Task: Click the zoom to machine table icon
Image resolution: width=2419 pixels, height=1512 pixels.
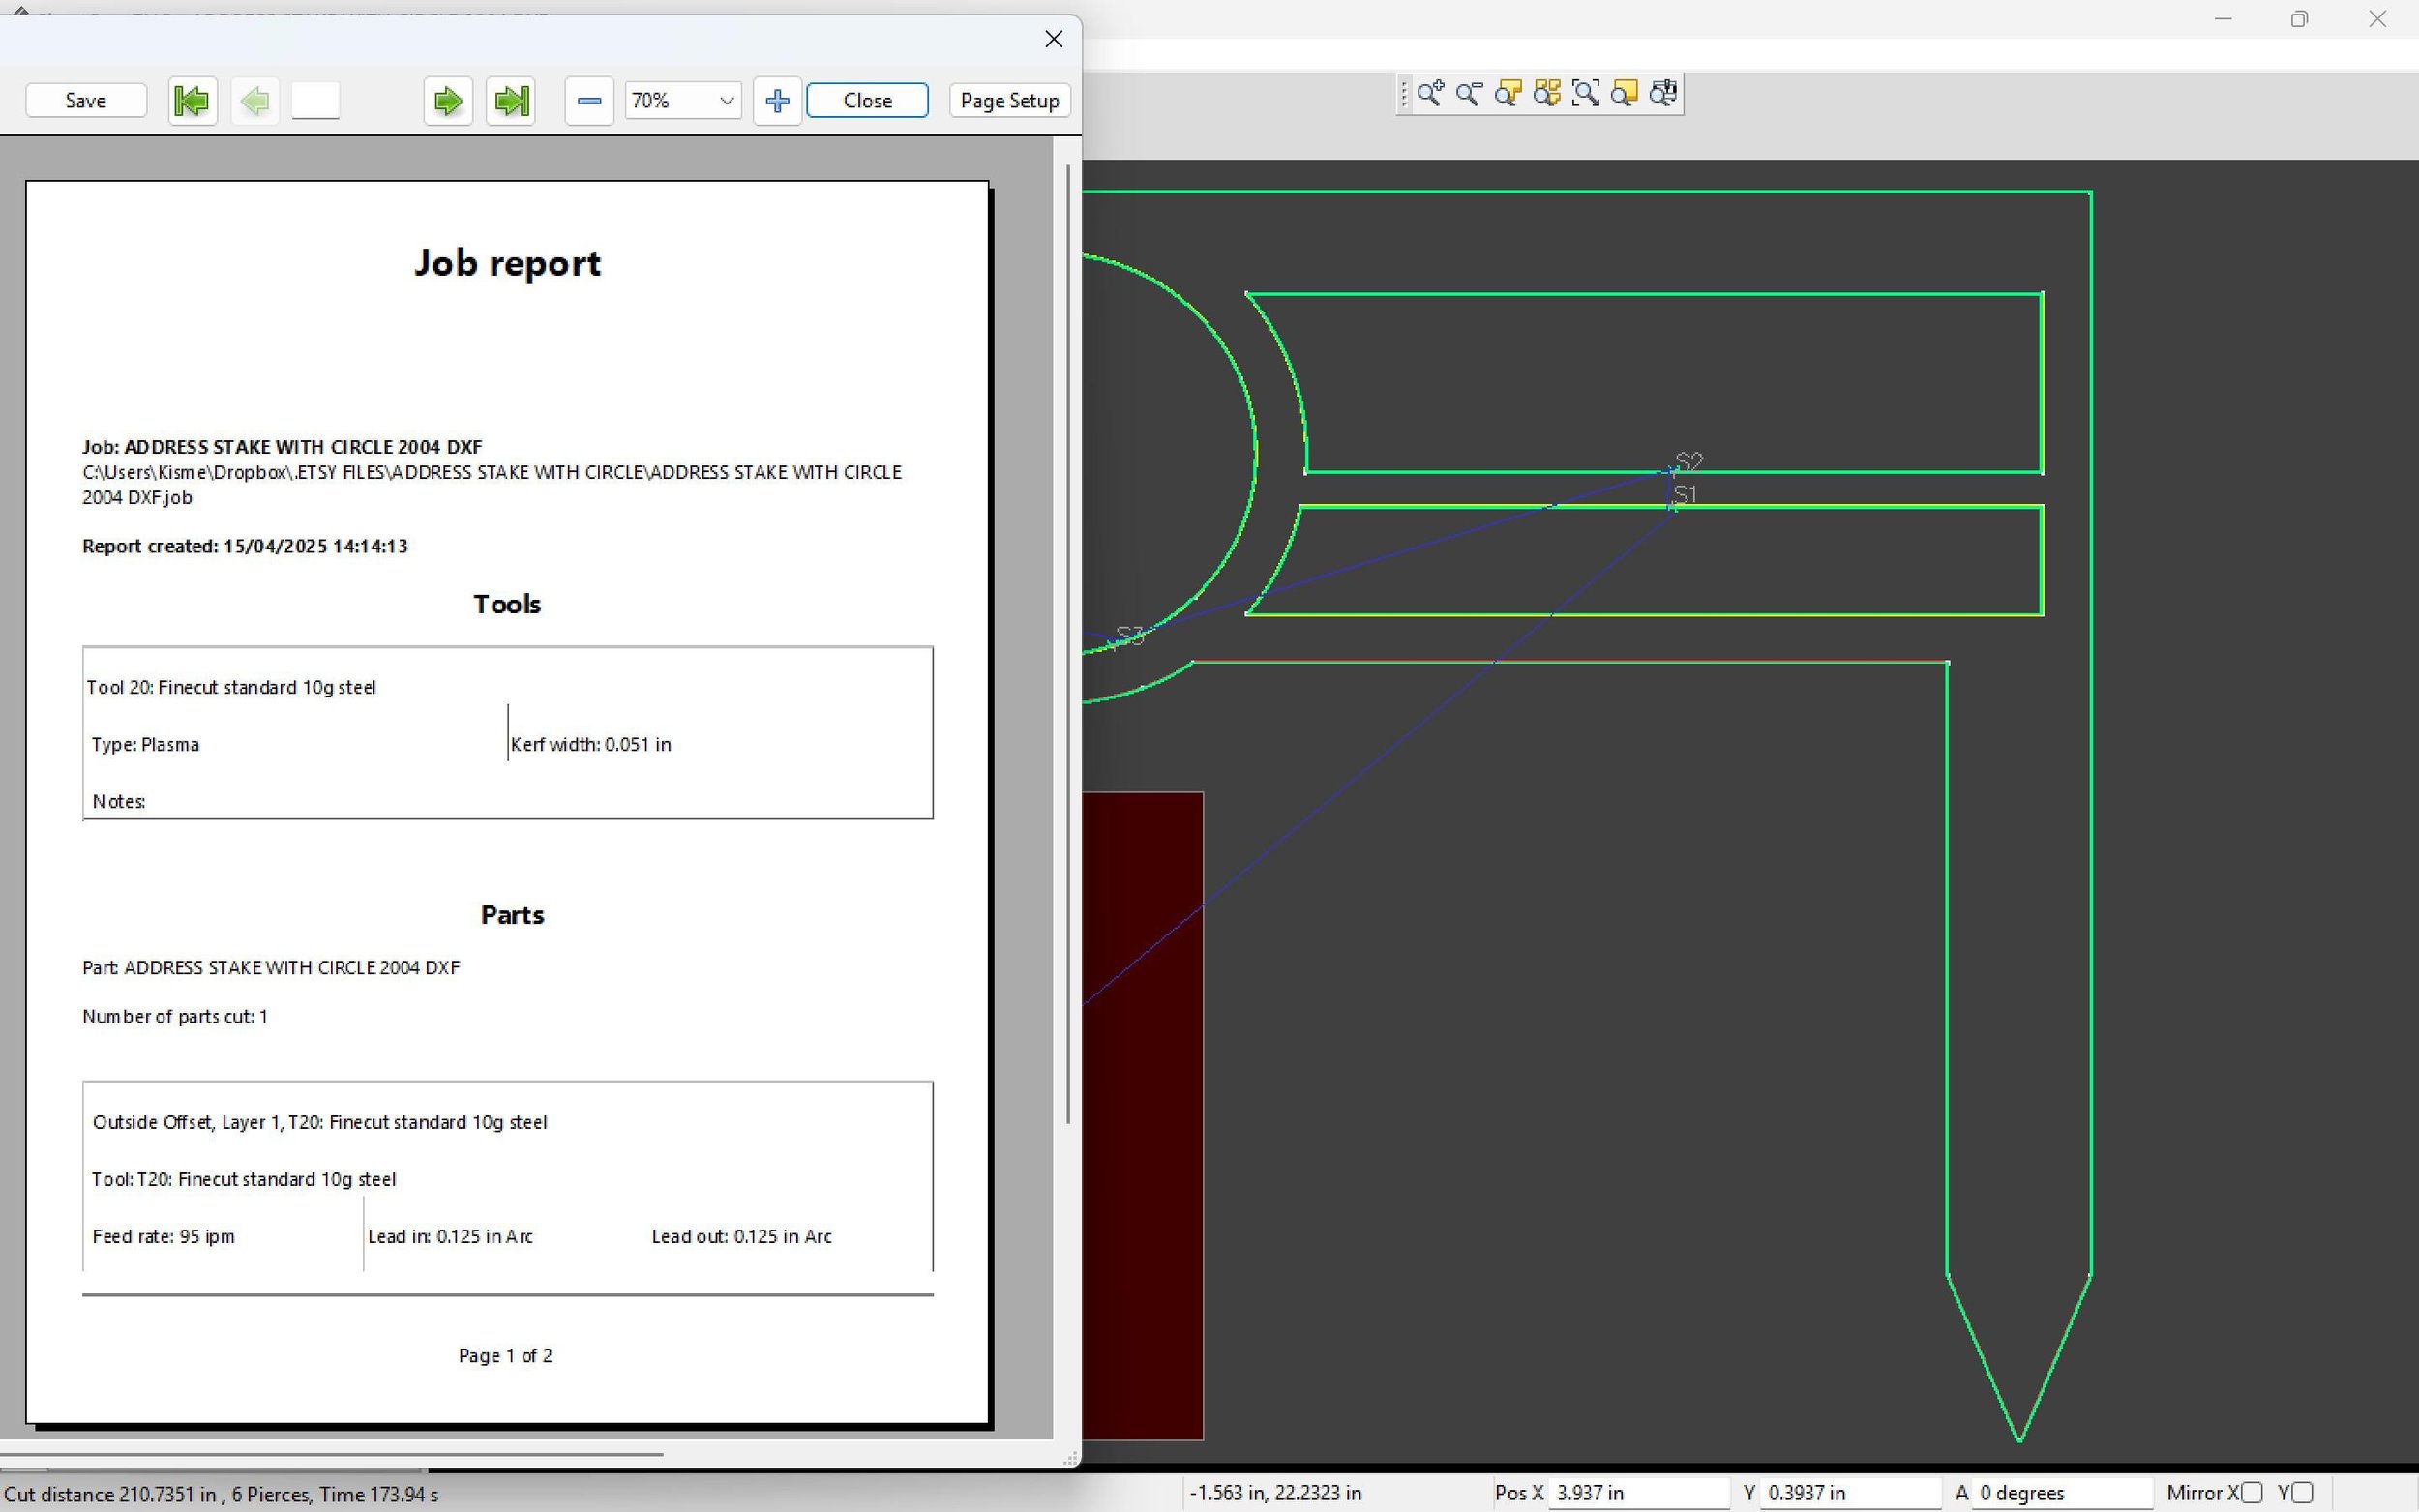Action: pos(1663,94)
